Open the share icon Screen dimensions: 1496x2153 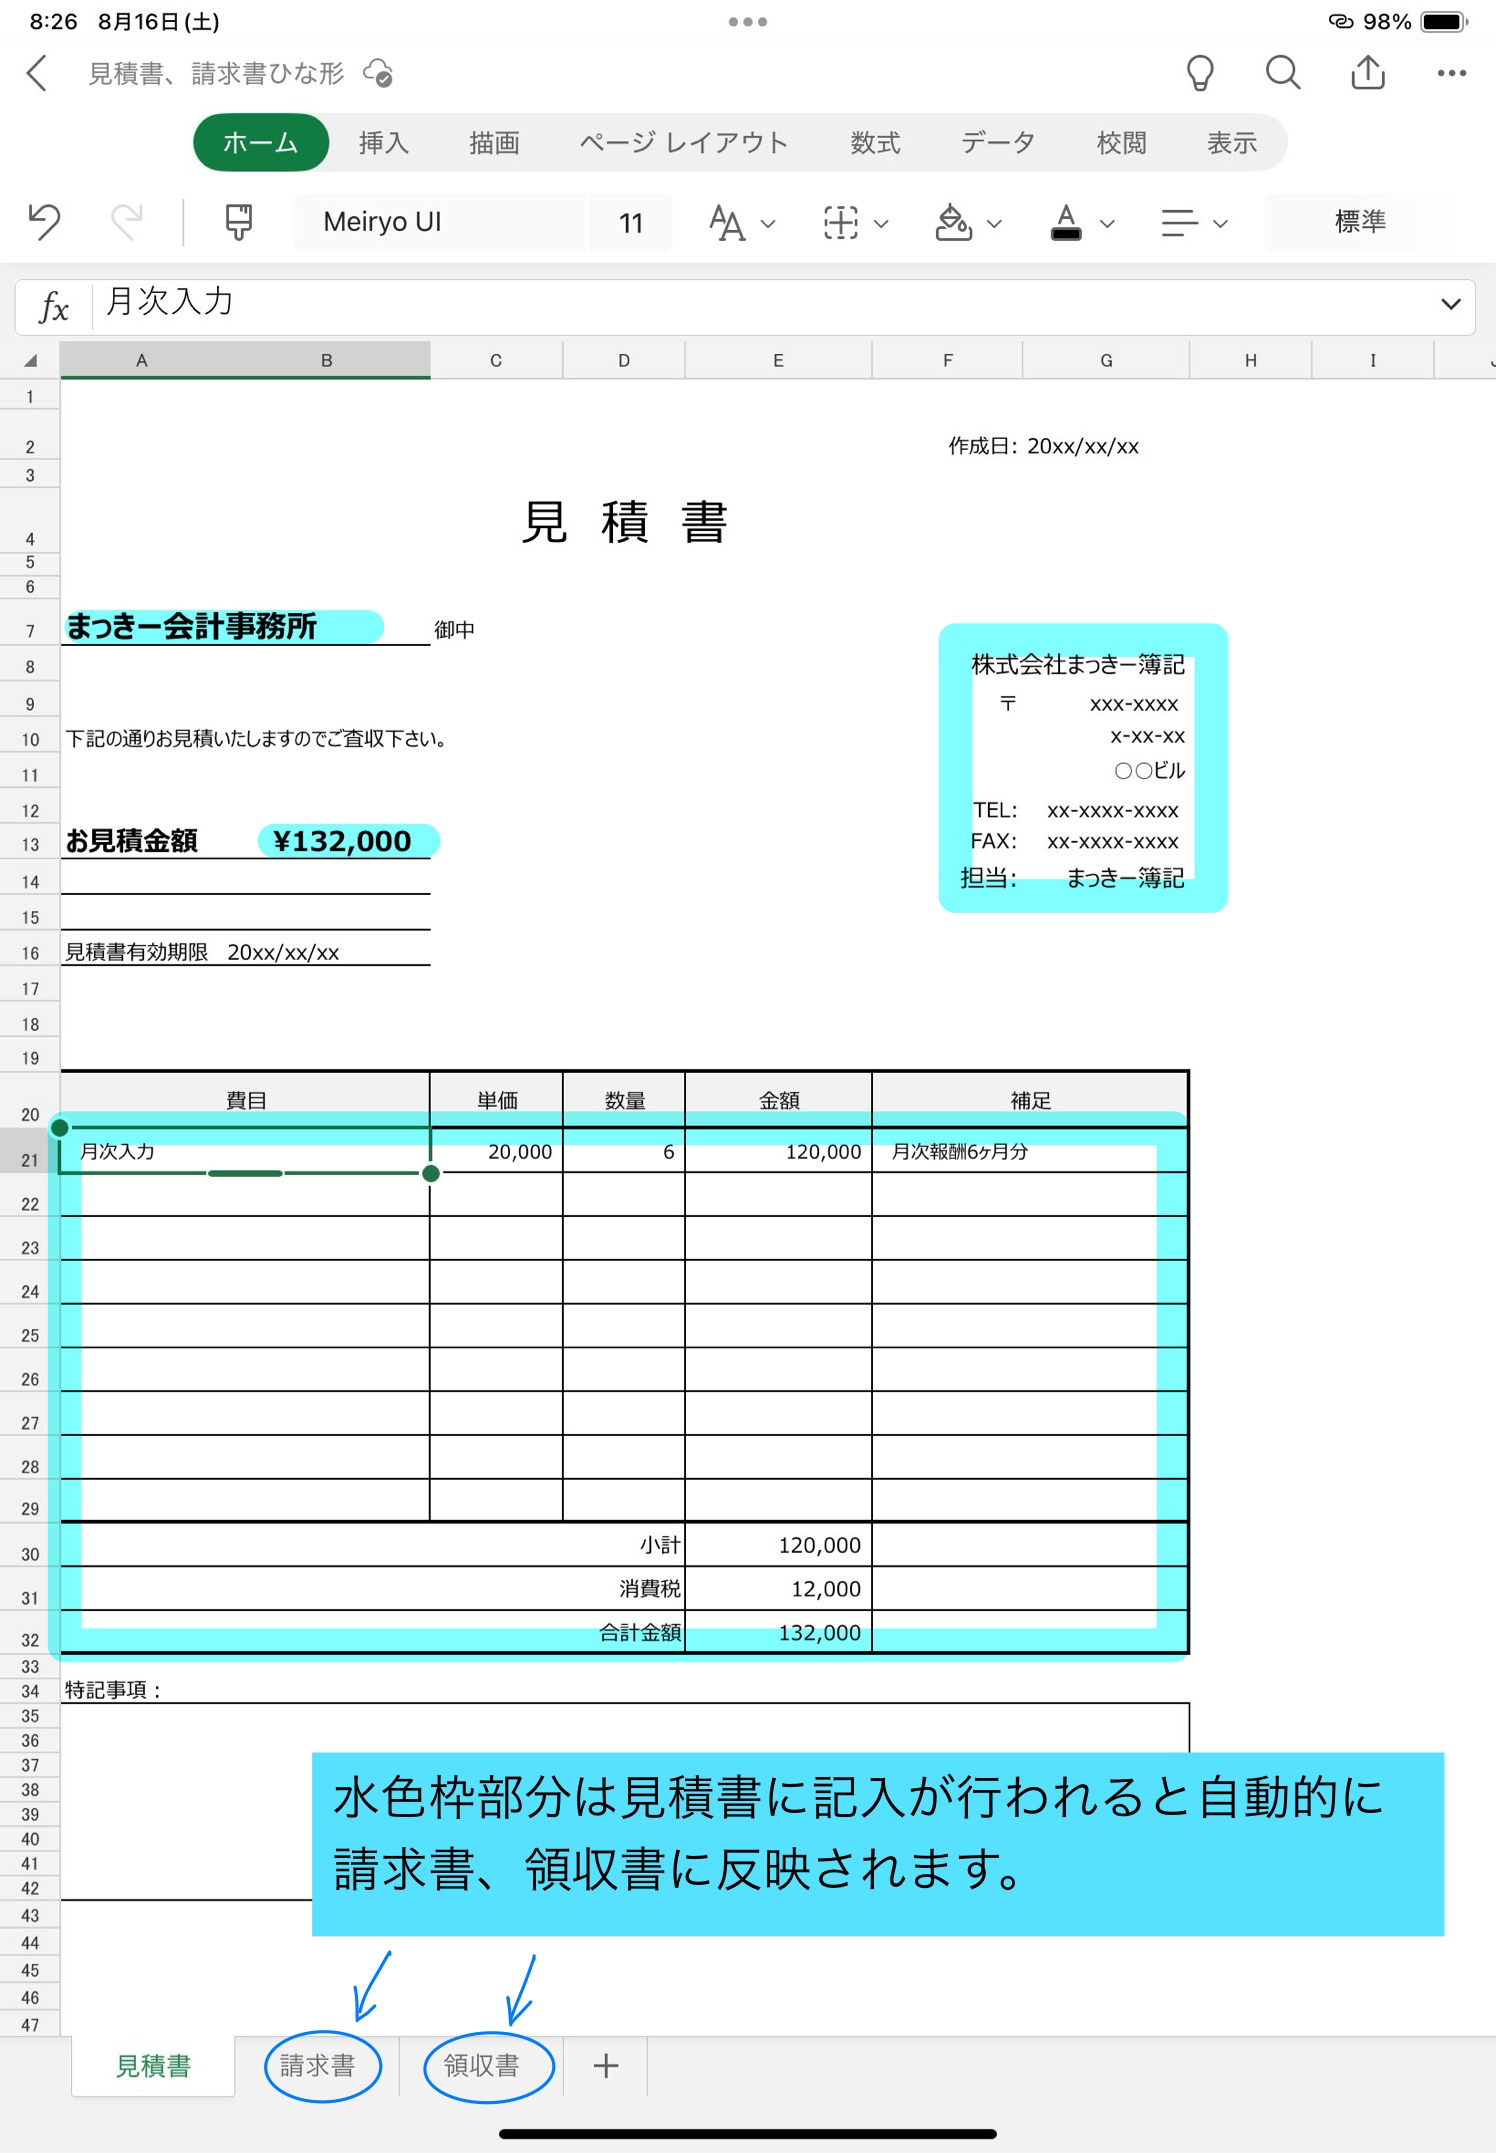pyautogui.click(x=1368, y=73)
